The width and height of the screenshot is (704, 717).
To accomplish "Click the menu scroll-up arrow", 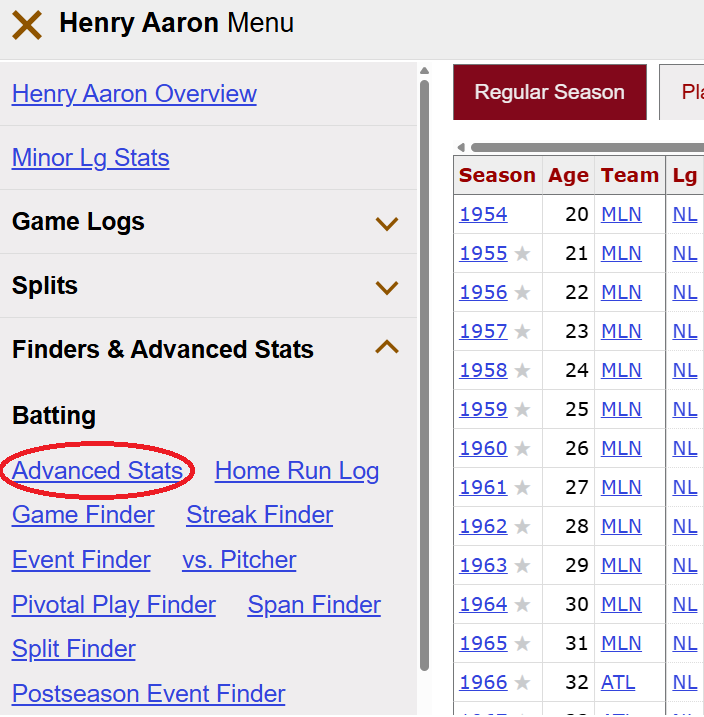I will [424, 71].
